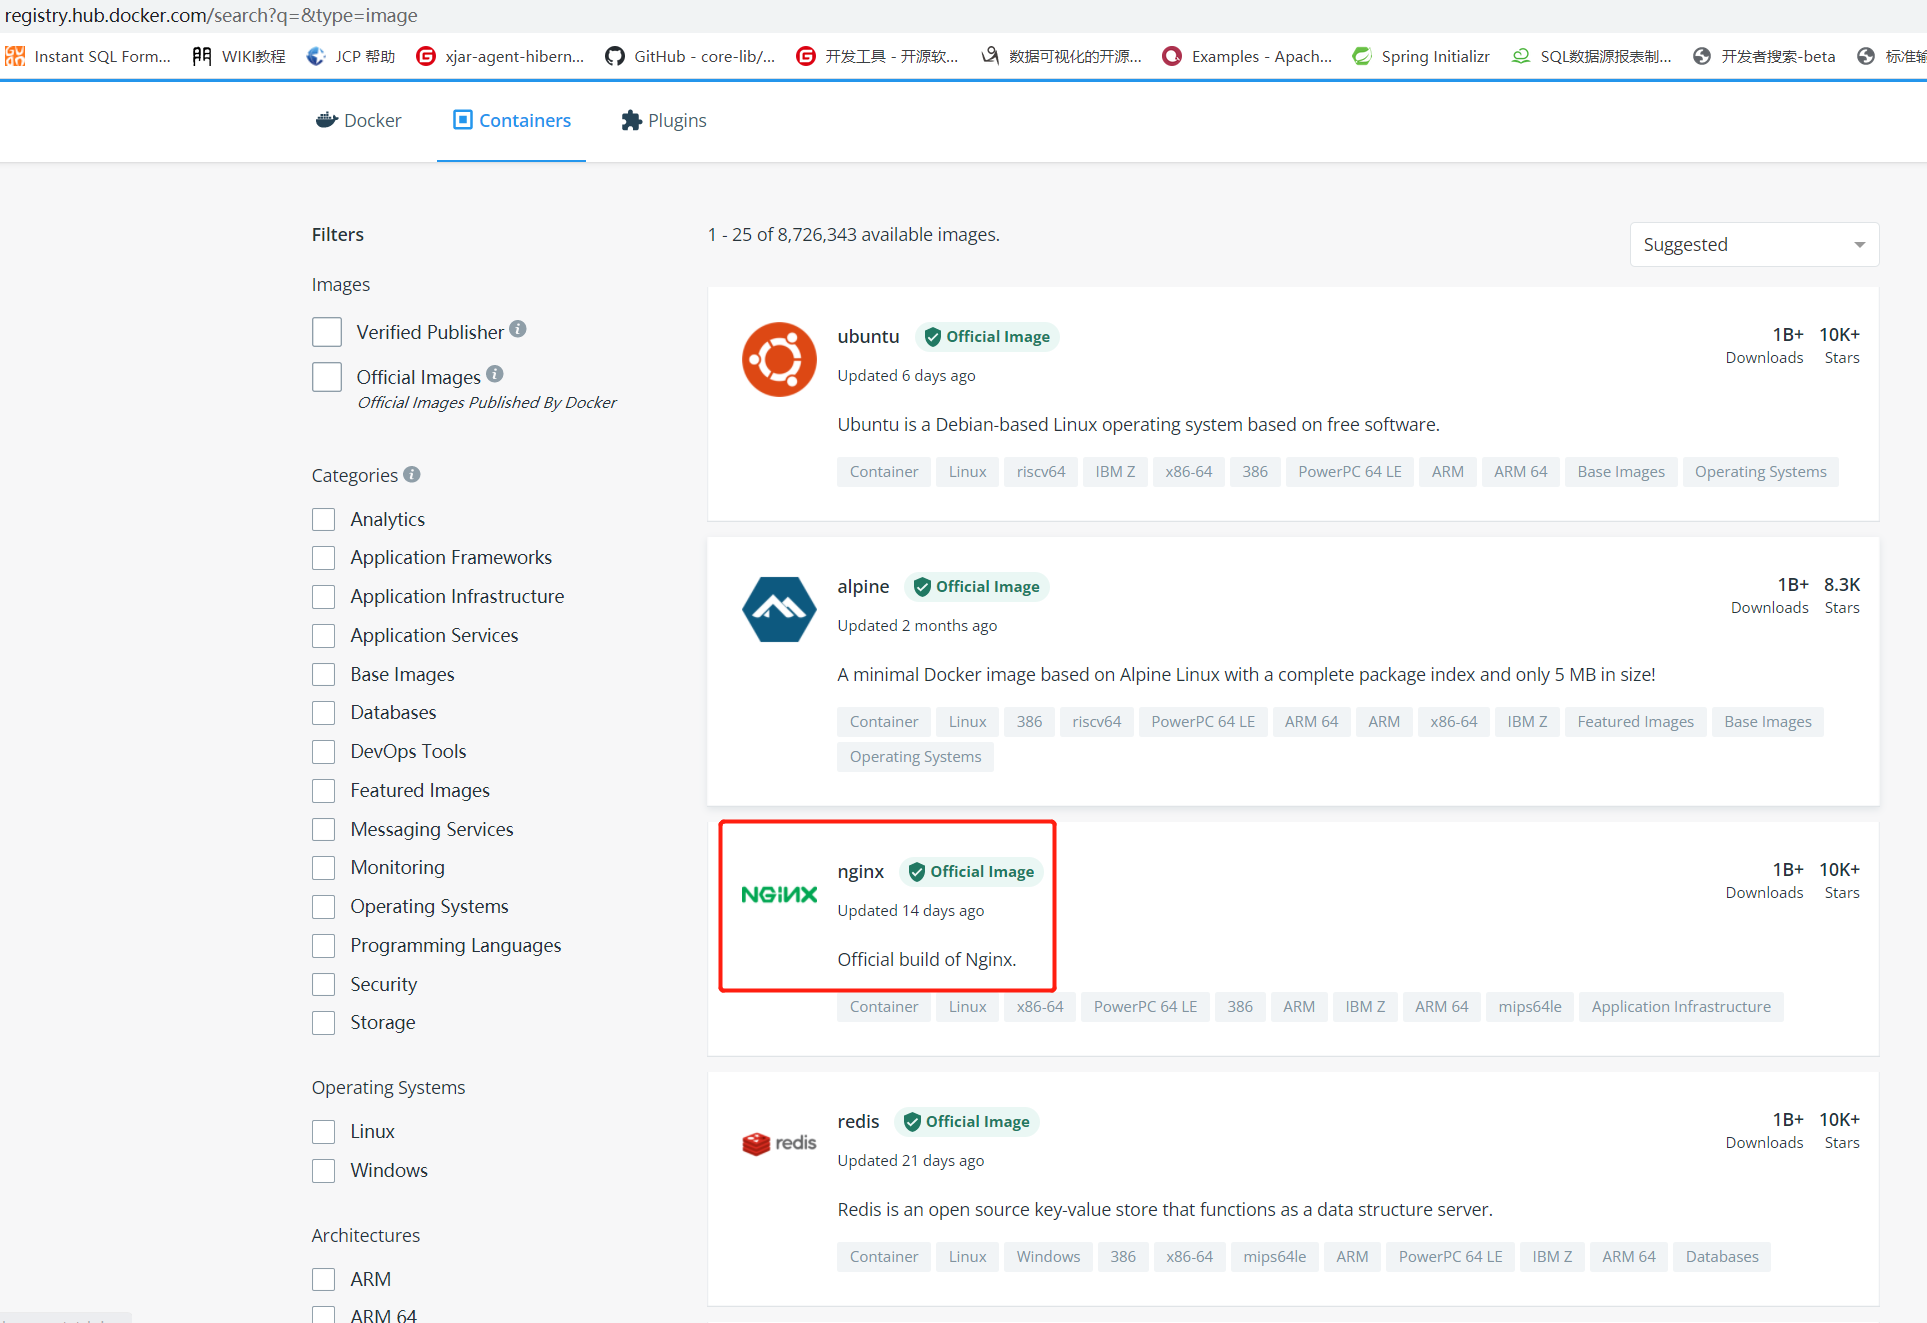The height and width of the screenshot is (1323, 1927).
Task: Tick the ARM architecture checkbox
Action: [323, 1279]
